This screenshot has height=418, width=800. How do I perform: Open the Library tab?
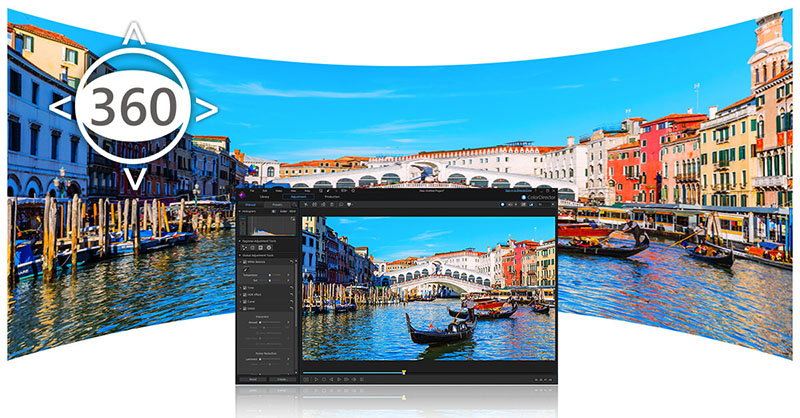[x=264, y=196]
